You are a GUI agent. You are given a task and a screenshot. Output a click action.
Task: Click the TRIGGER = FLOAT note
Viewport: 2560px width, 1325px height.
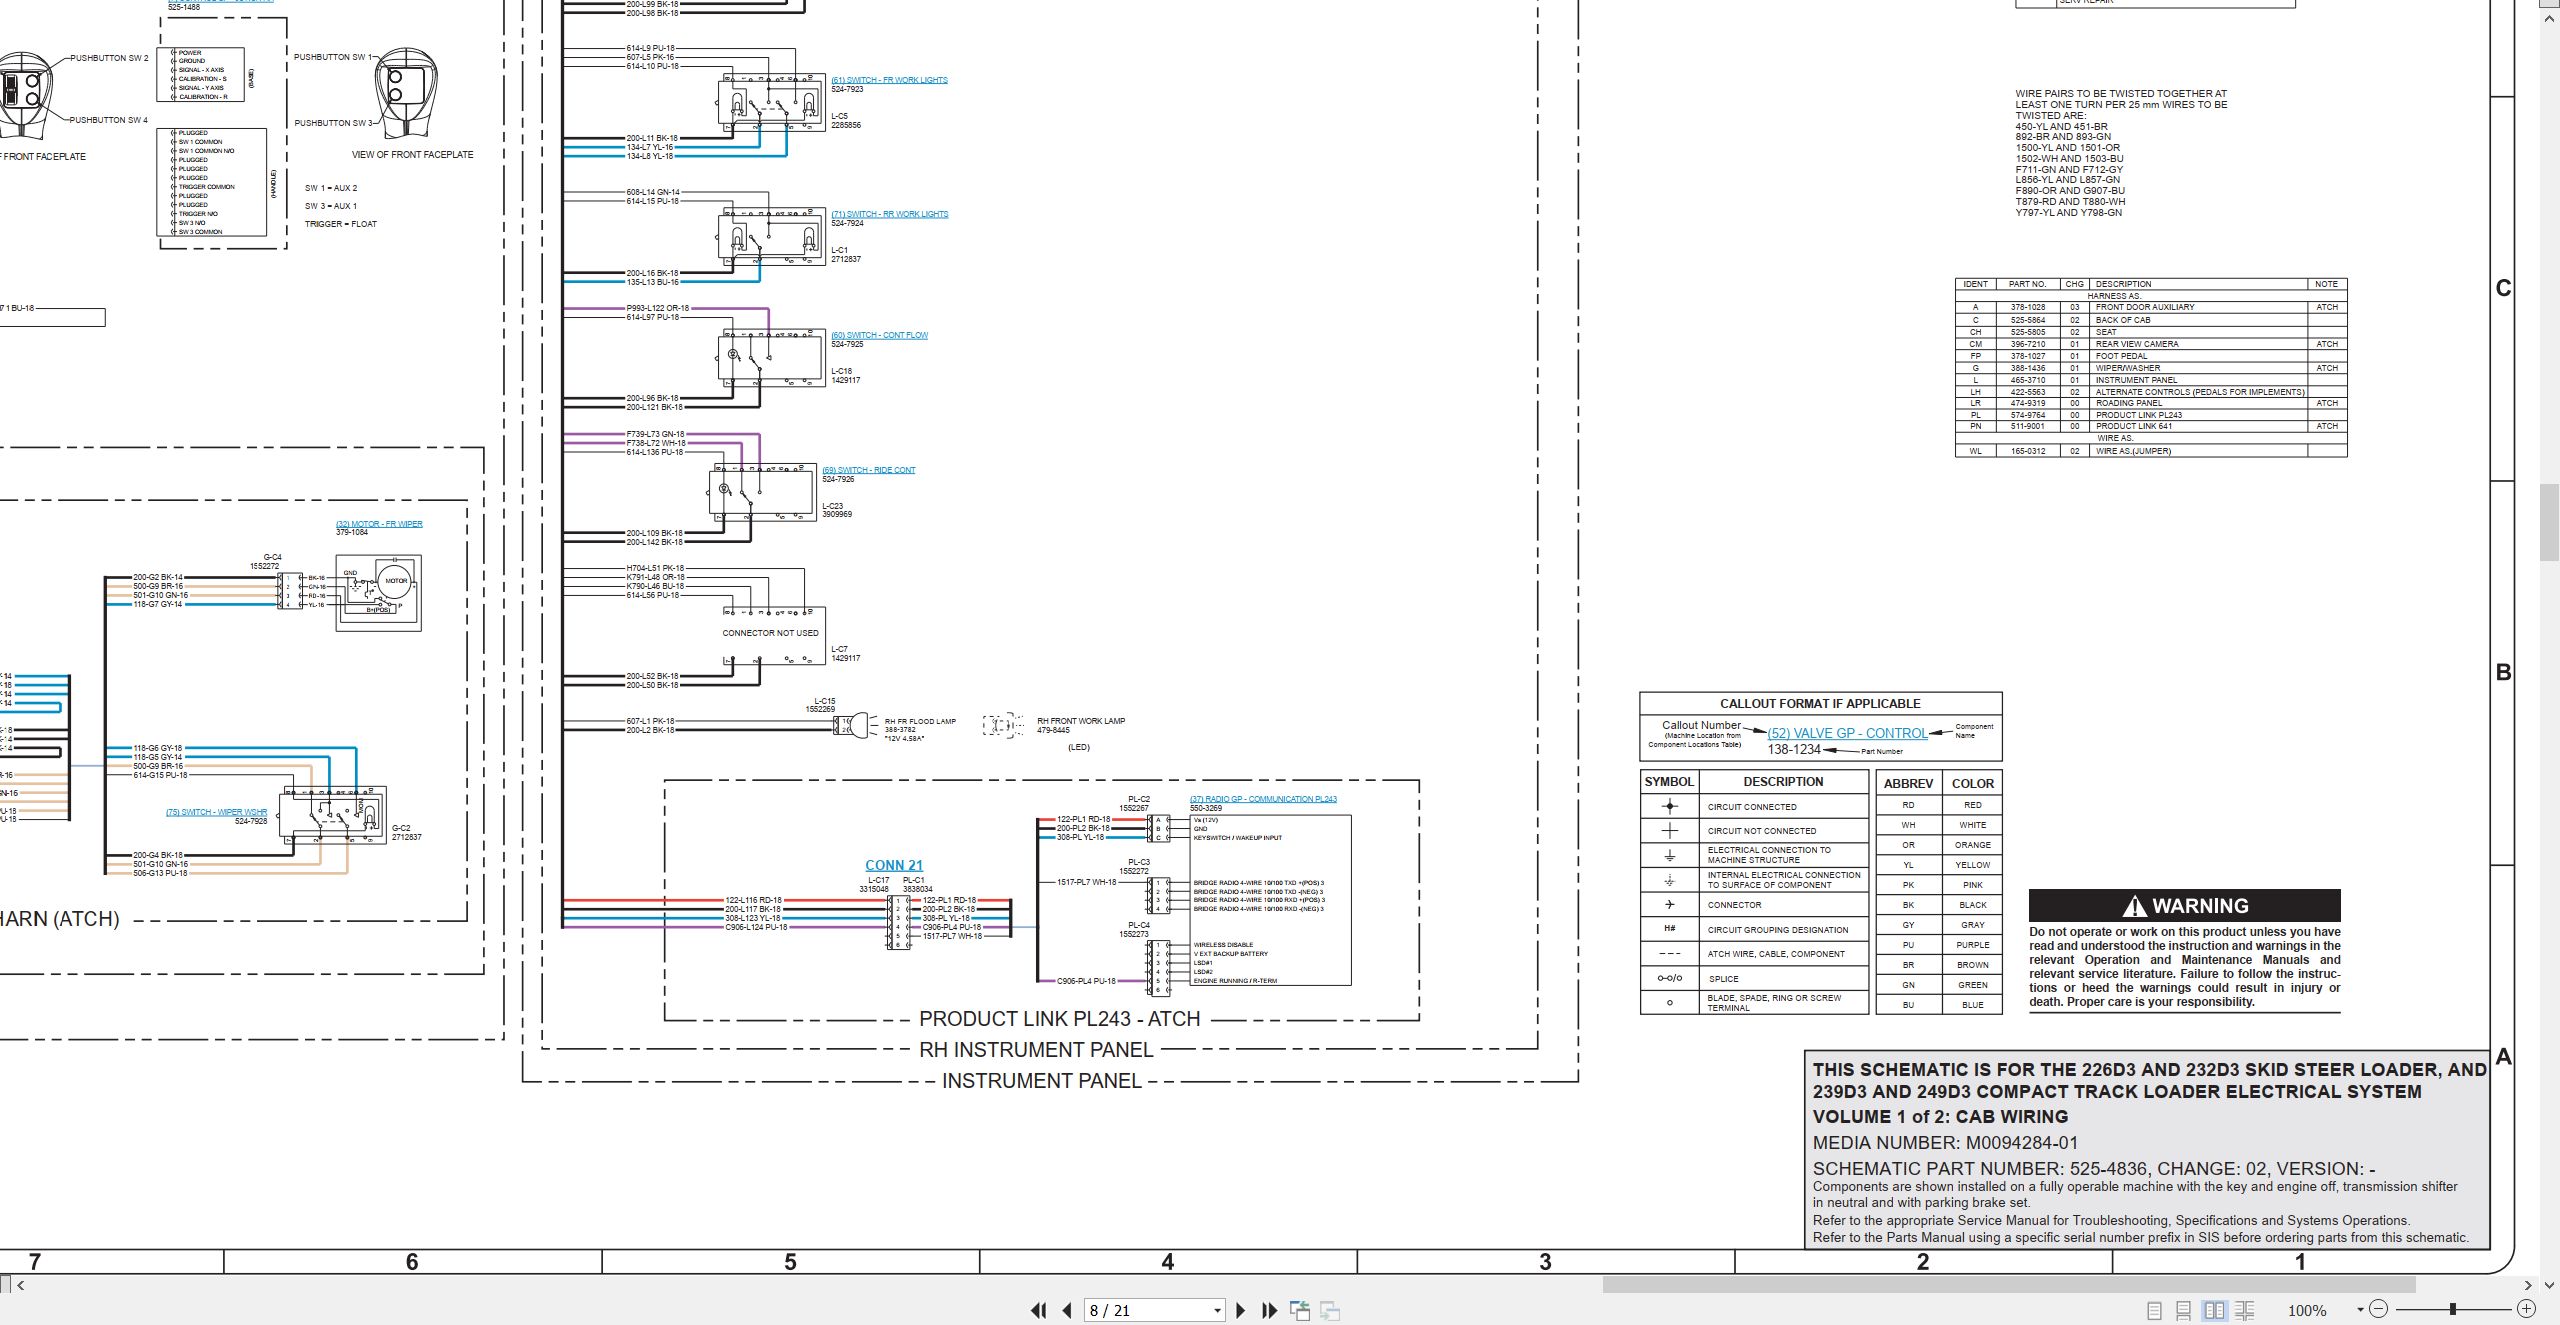[x=341, y=224]
